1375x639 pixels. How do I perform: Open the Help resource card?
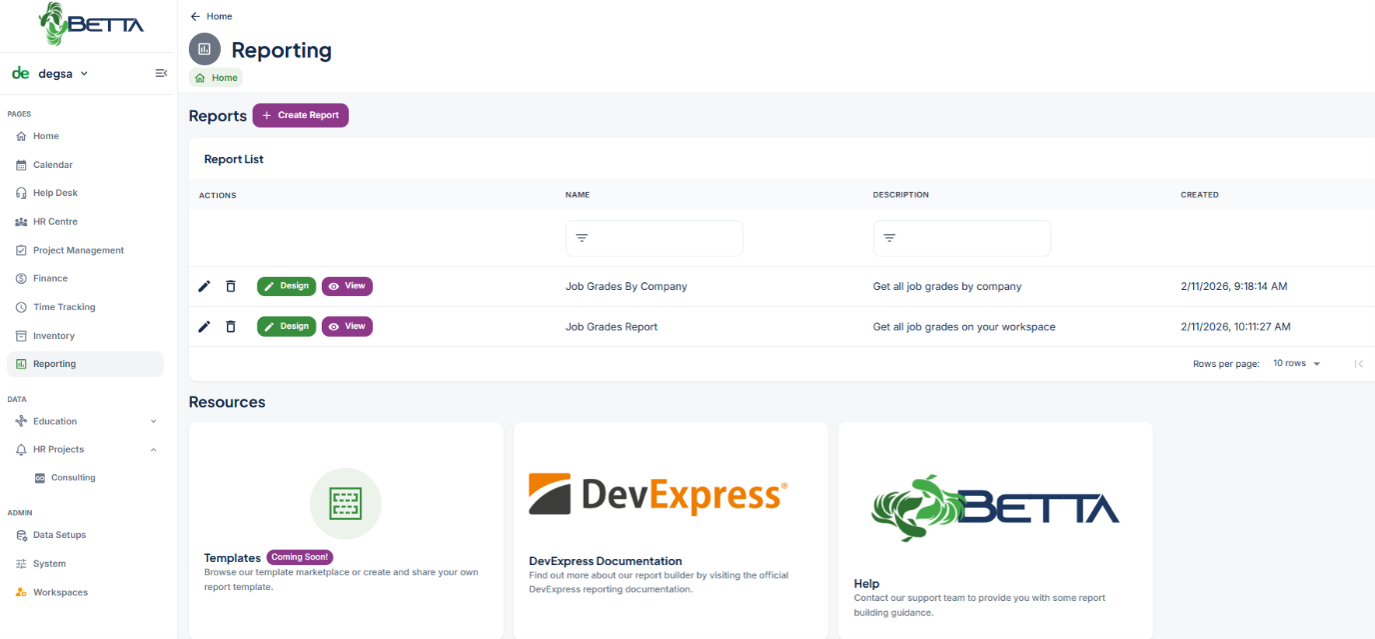pos(995,530)
